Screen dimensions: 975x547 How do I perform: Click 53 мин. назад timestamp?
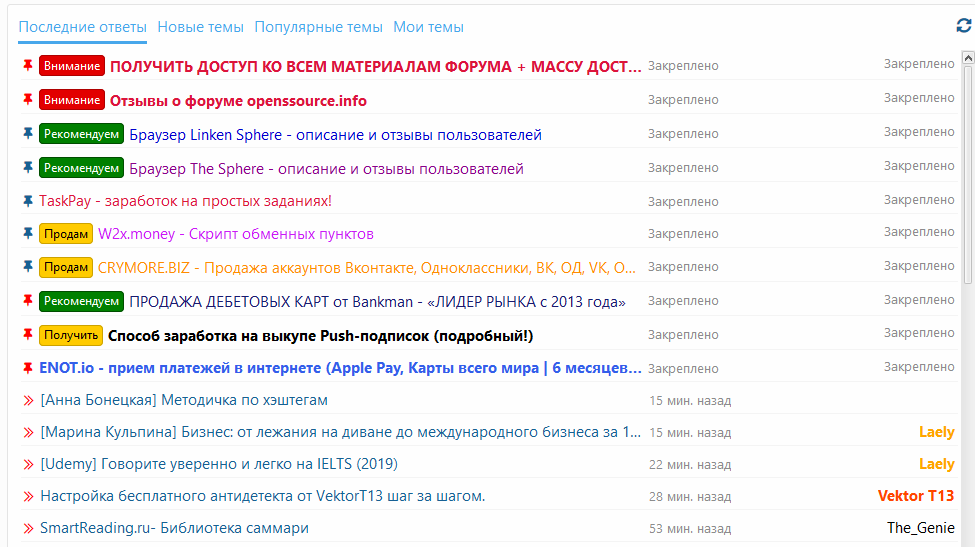click(690, 528)
